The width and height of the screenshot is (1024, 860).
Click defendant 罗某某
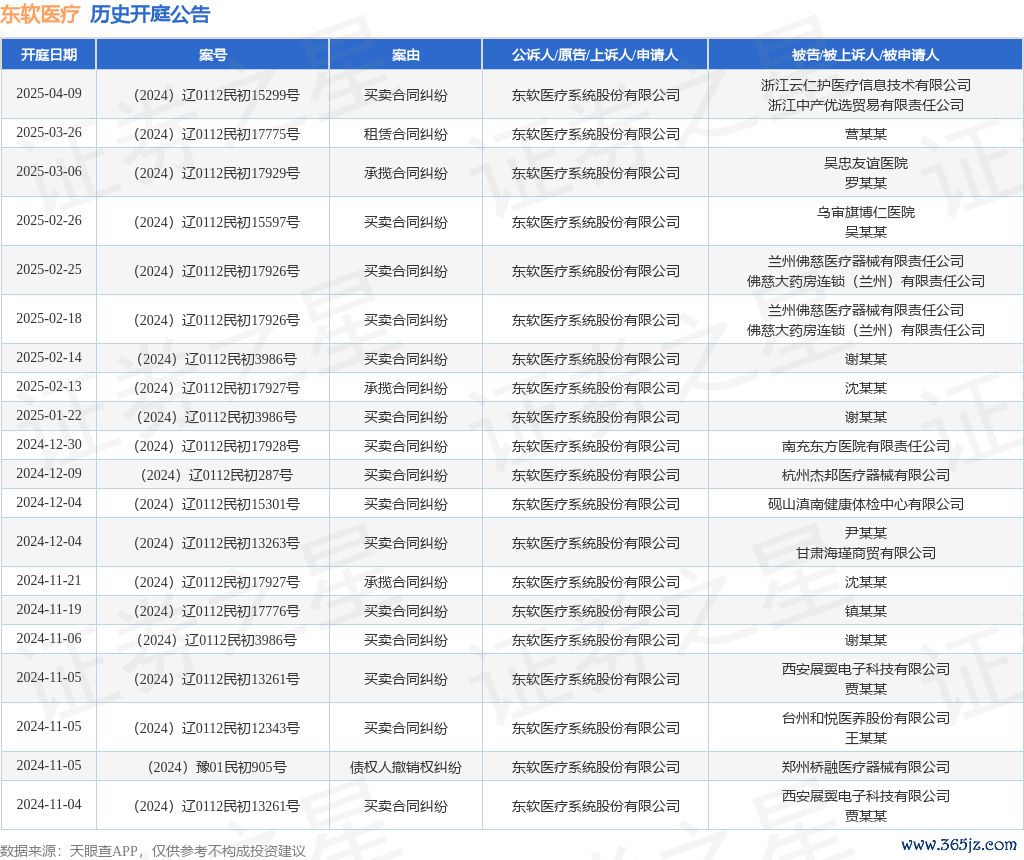point(865,183)
